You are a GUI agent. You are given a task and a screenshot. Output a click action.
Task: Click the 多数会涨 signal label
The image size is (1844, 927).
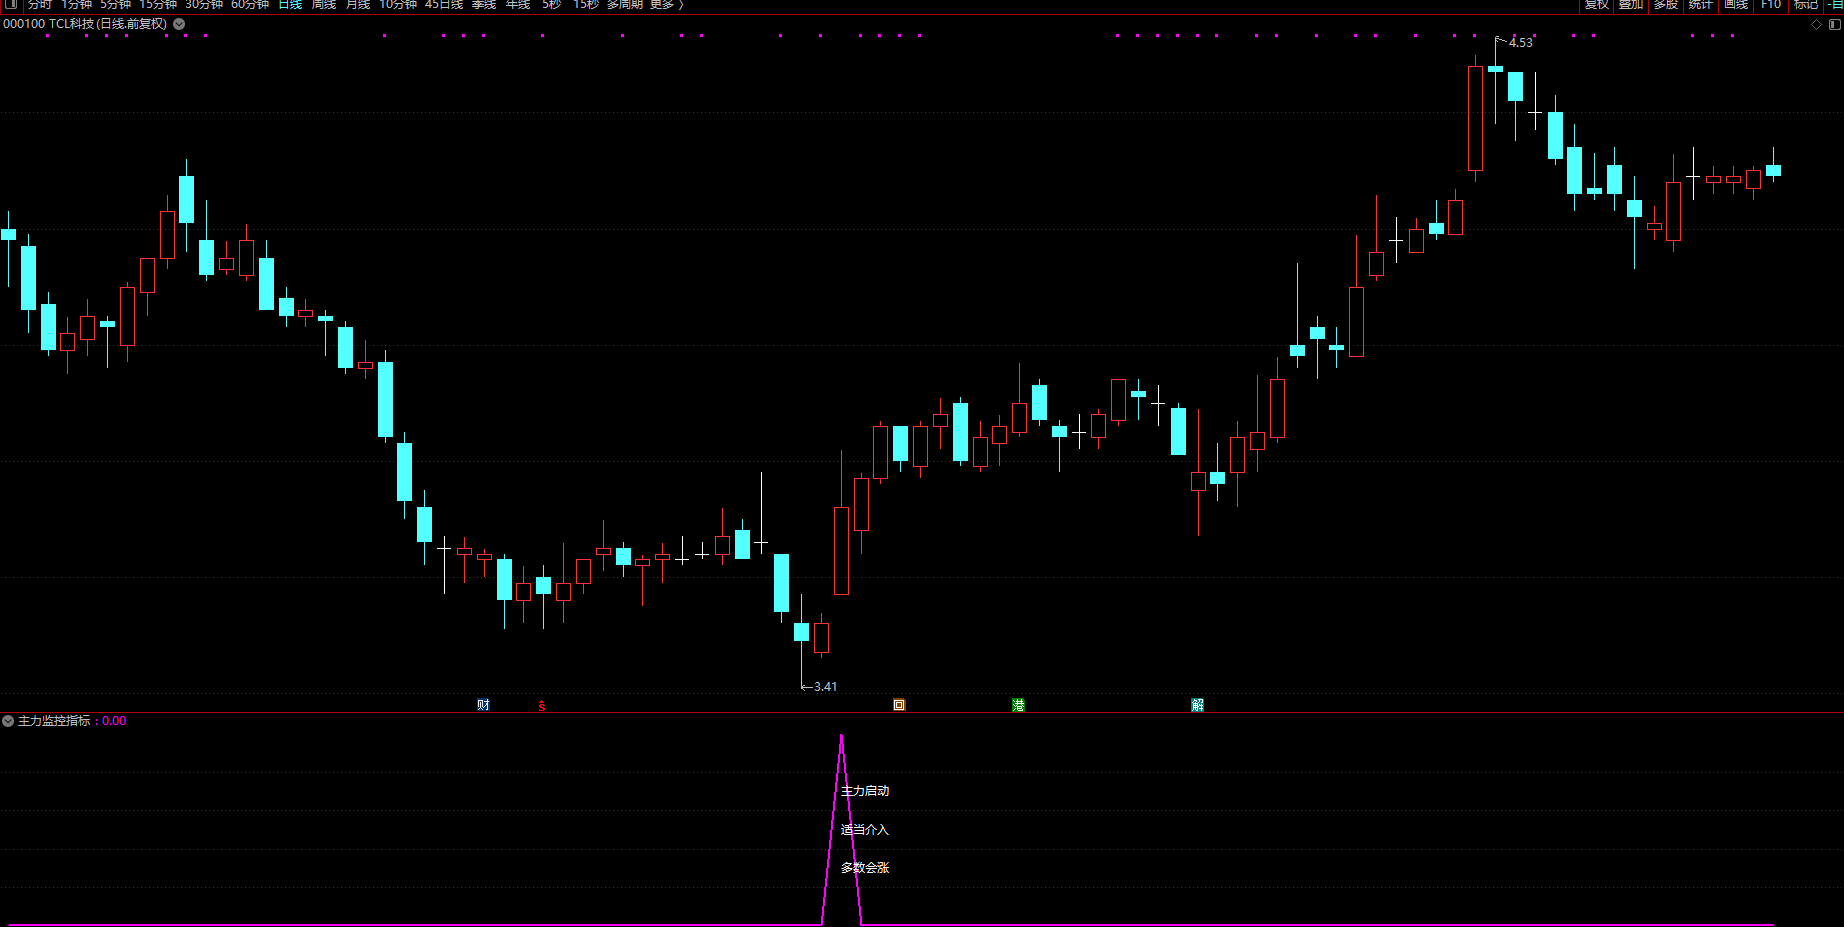[x=865, y=868]
